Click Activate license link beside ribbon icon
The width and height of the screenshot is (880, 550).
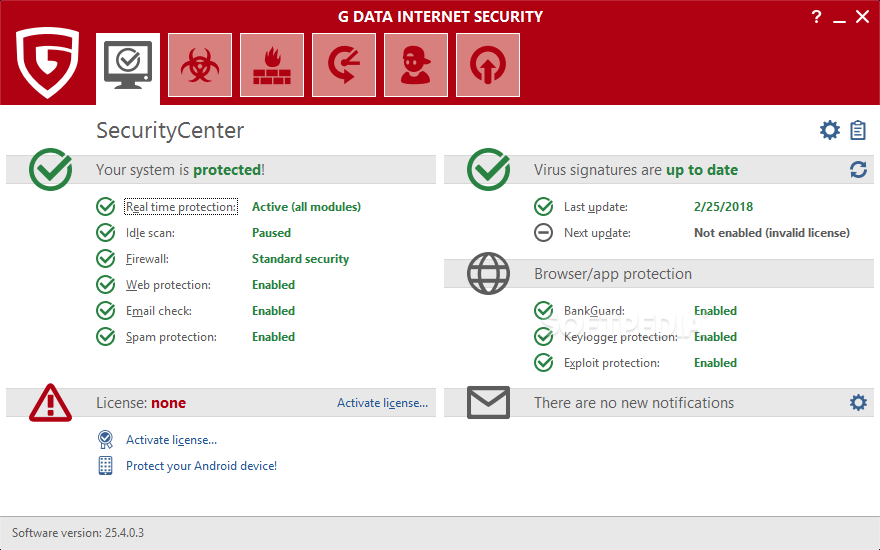coord(171,439)
